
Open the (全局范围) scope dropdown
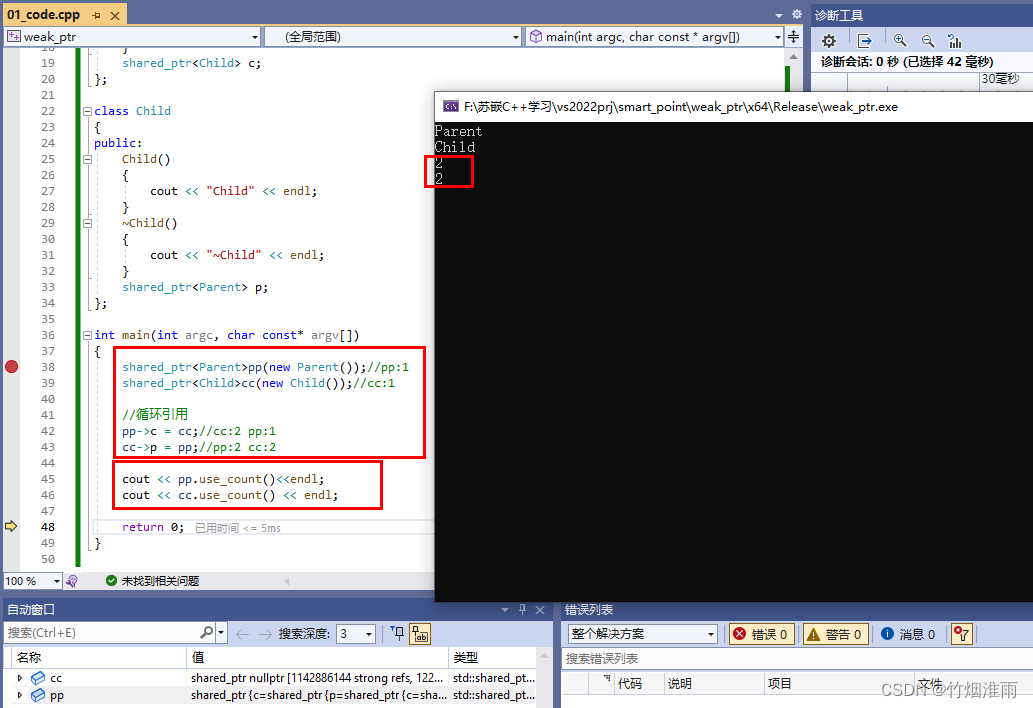[x=516, y=37]
